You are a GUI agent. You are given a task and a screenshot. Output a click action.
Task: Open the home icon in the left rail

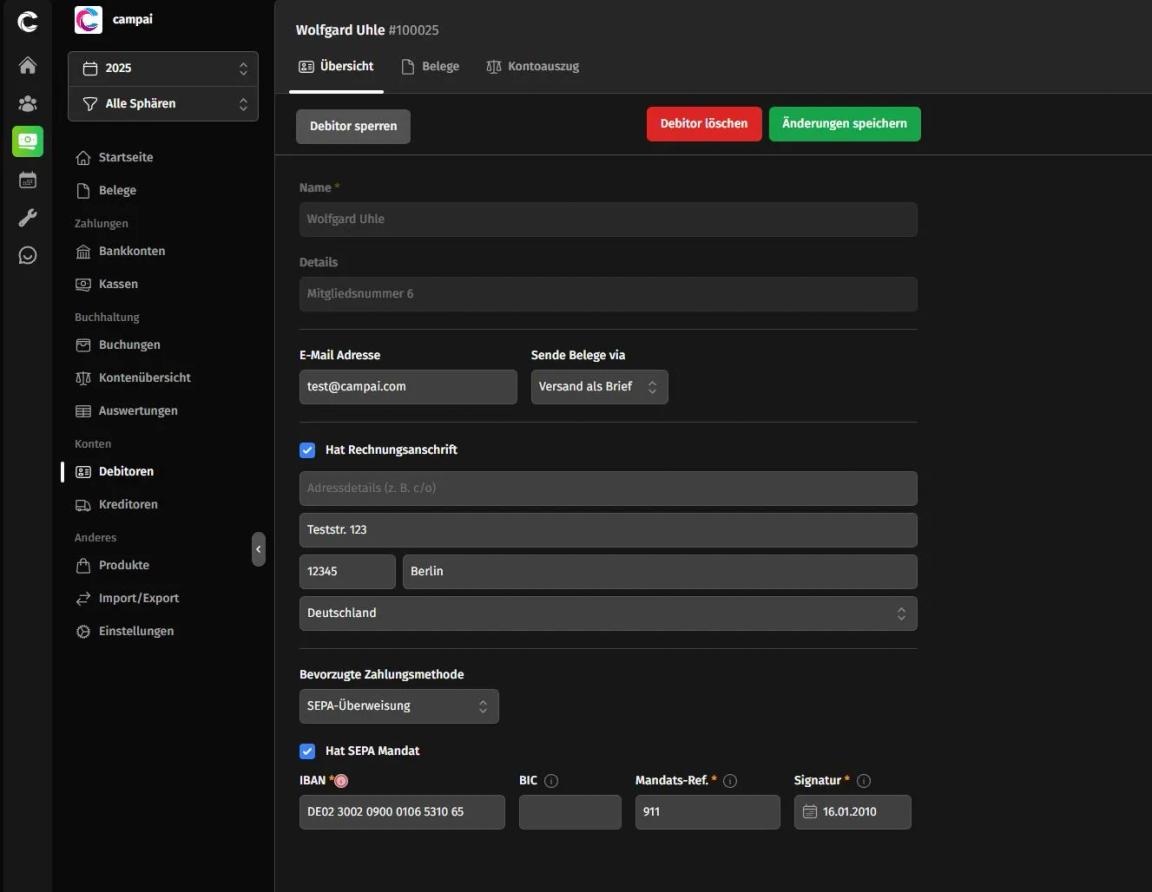coord(27,65)
